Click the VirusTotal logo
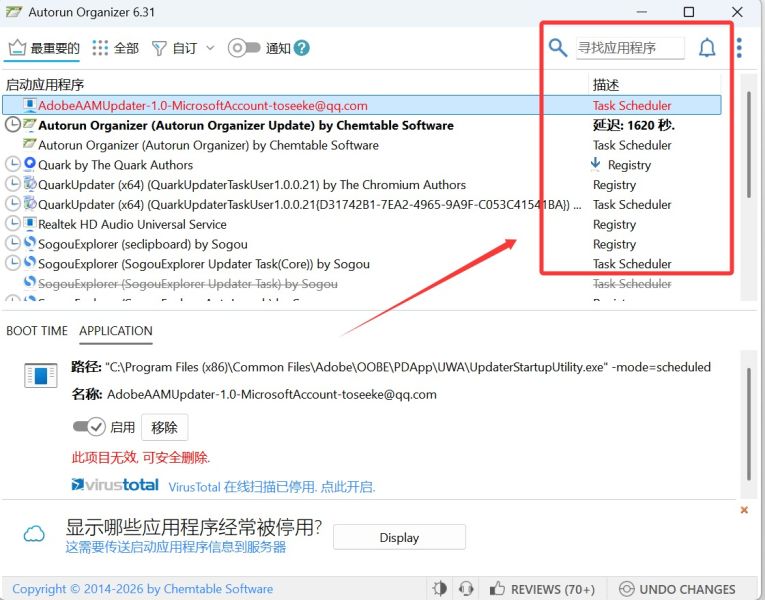The height and width of the screenshot is (600, 765). (x=115, y=485)
